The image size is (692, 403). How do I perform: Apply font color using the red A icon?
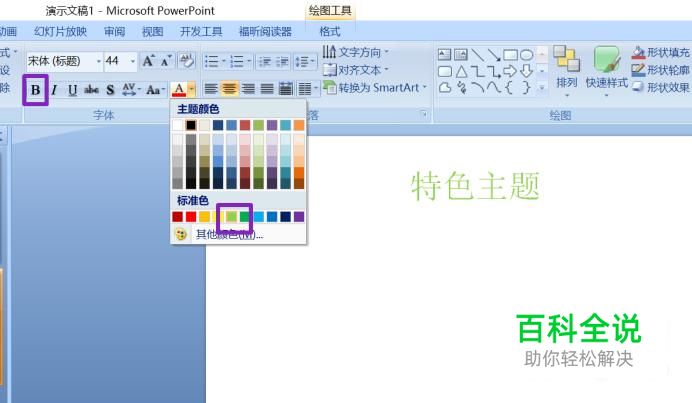[x=179, y=90]
